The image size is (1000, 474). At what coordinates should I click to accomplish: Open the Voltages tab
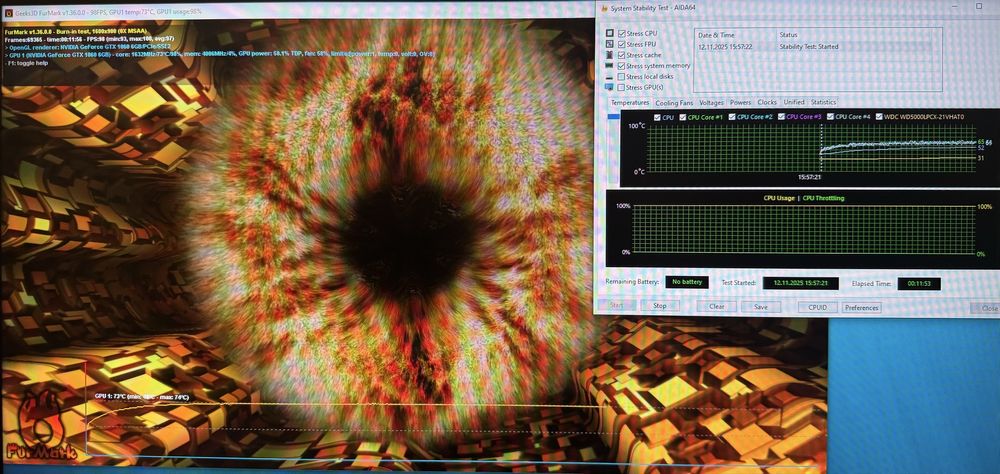point(711,103)
